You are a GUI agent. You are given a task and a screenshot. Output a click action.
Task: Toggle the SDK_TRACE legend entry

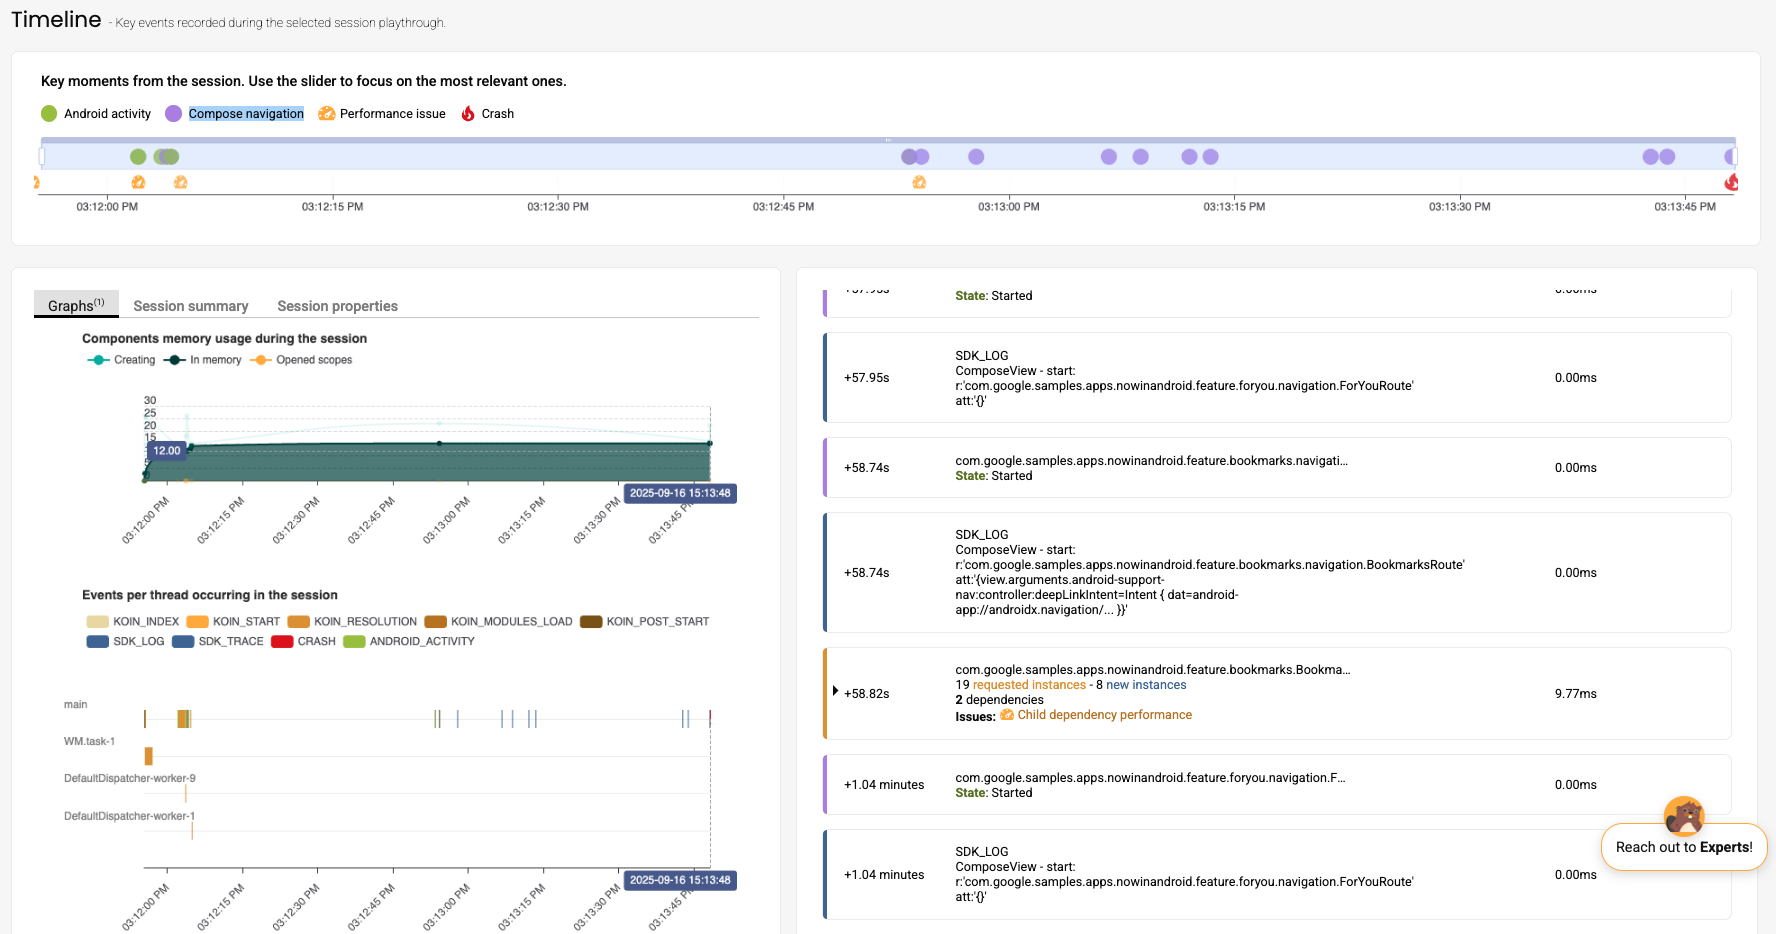pos(218,642)
